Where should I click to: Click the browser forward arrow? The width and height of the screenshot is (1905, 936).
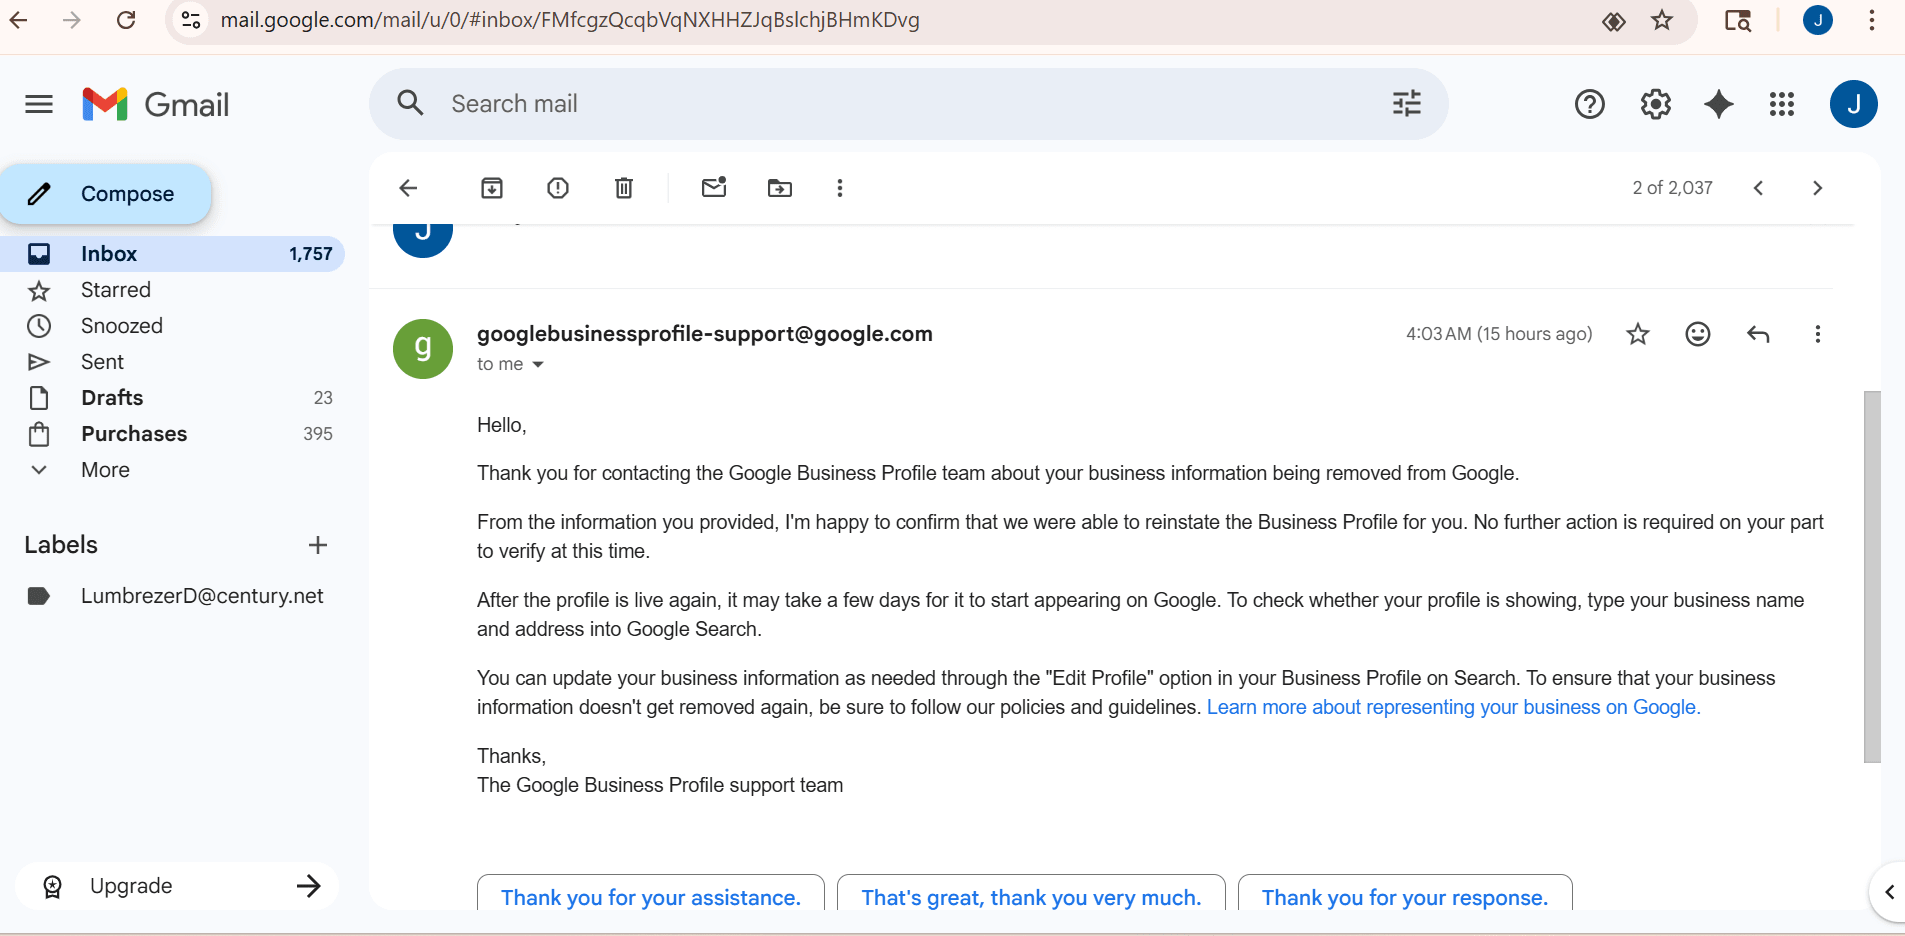71,20
